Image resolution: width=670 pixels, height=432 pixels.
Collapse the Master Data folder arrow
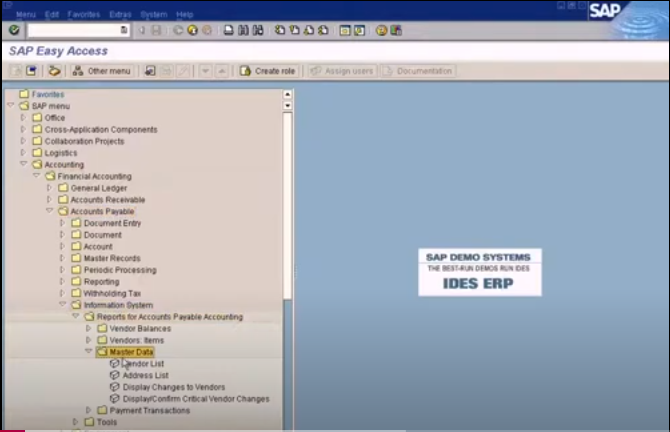pos(88,351)
